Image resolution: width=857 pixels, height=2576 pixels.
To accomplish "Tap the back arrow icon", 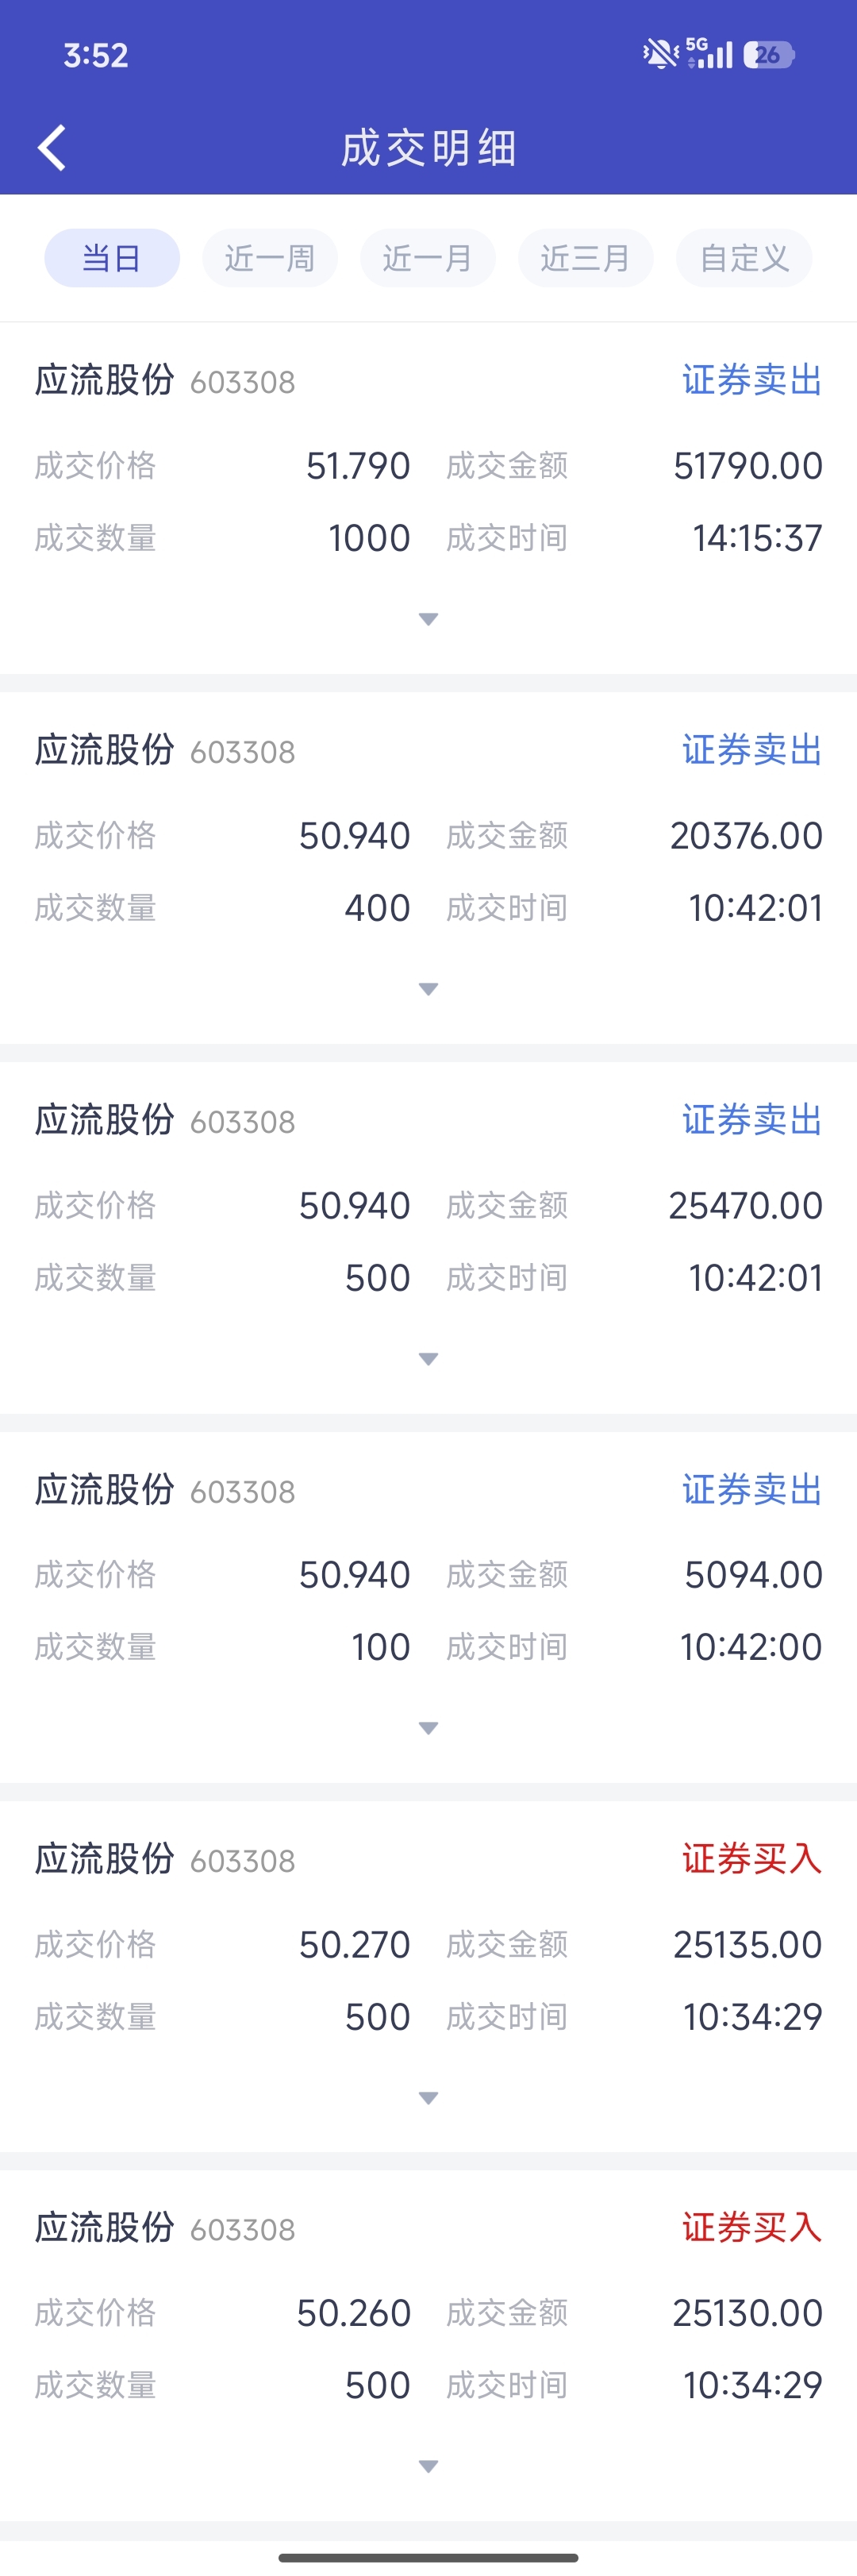I will pos(52,148).
